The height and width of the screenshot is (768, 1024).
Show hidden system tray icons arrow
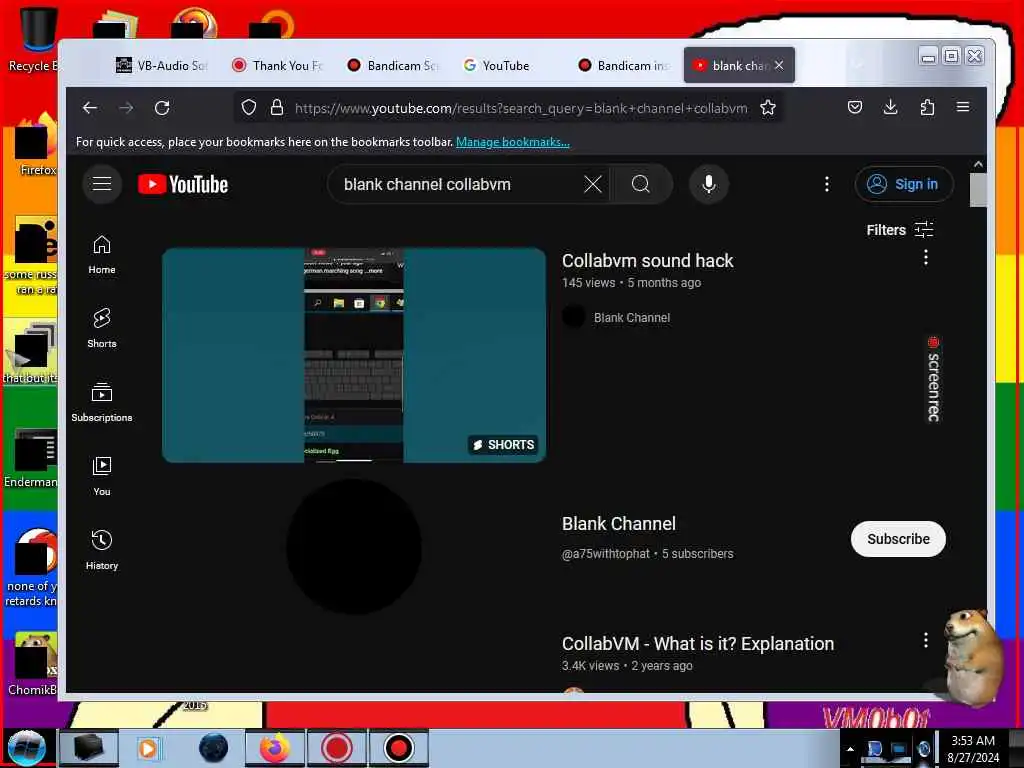(850, 748)
